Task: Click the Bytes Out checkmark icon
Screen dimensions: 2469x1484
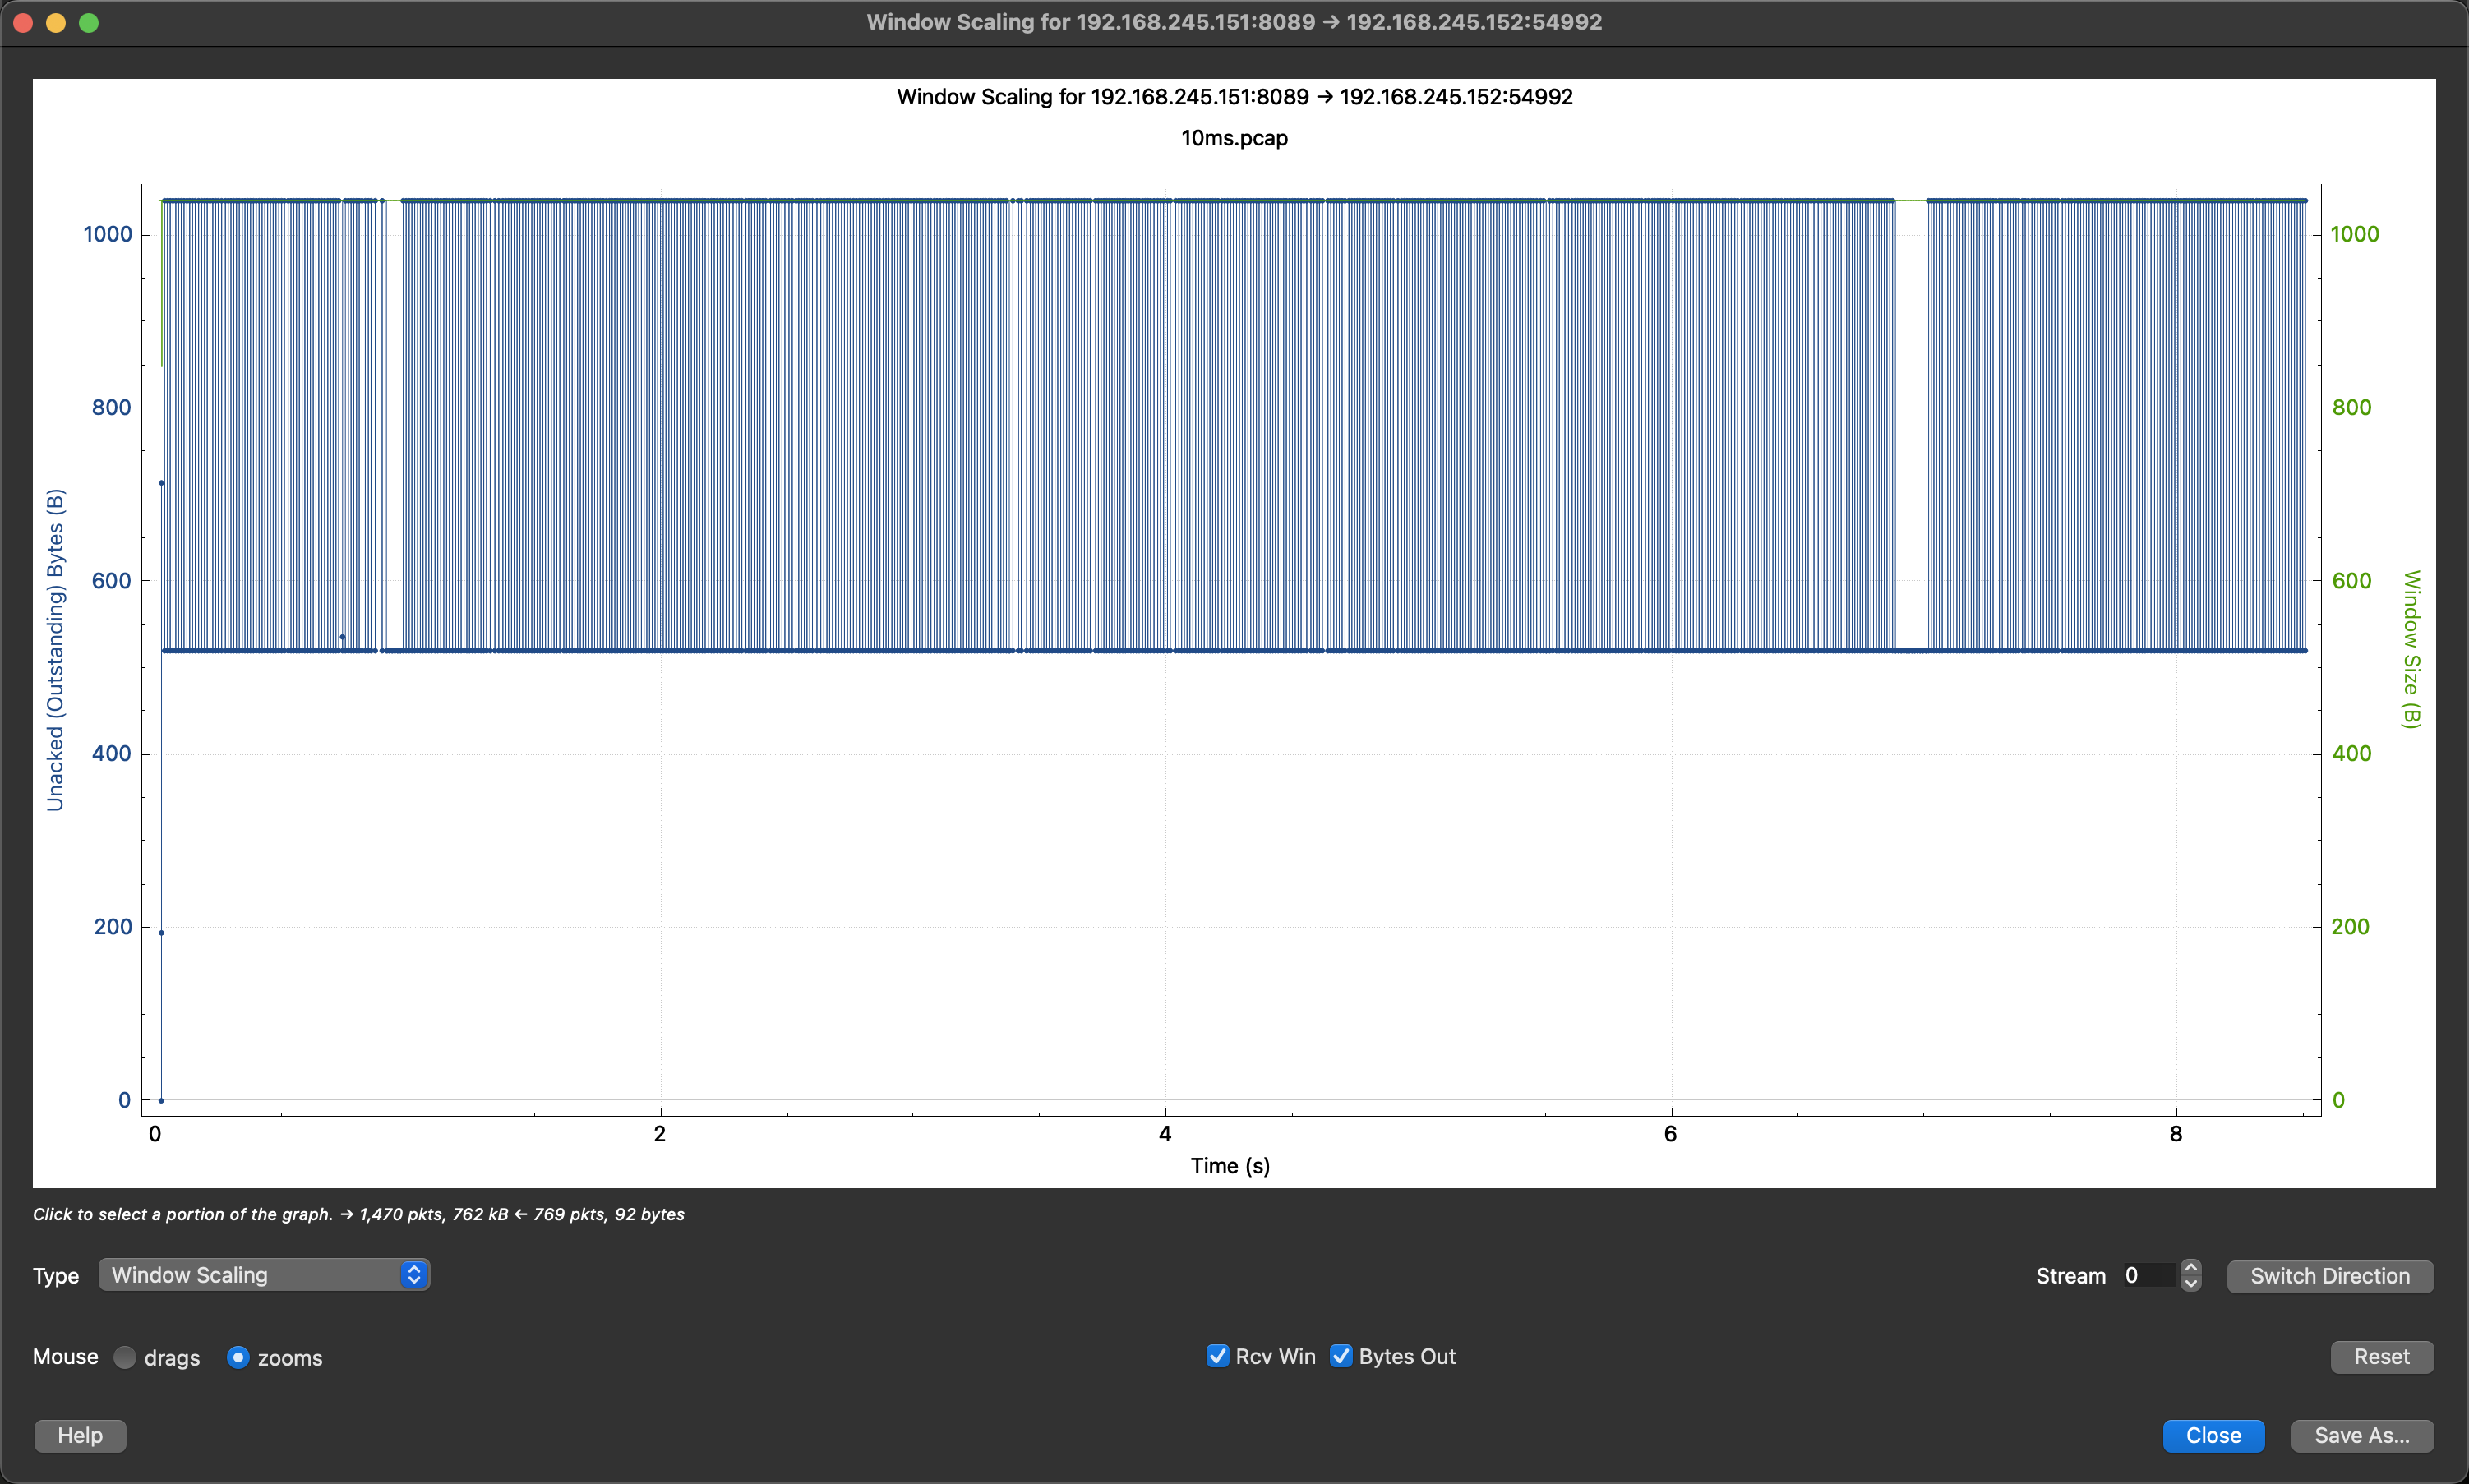Action: [1342, 1356]
